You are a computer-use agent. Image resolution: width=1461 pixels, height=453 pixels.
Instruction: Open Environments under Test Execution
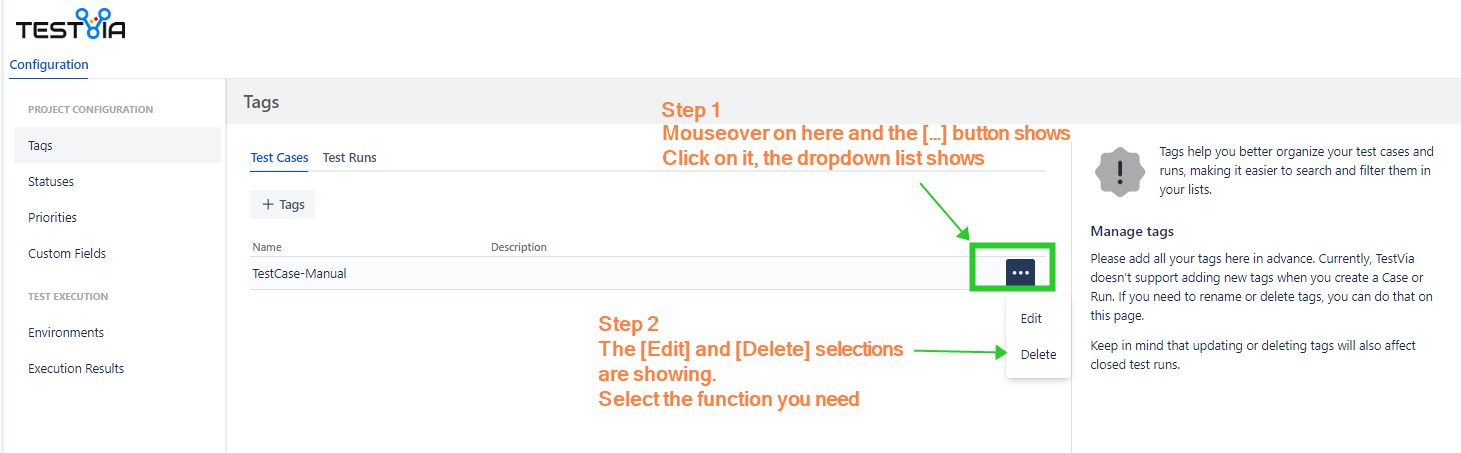coord(66,333)
